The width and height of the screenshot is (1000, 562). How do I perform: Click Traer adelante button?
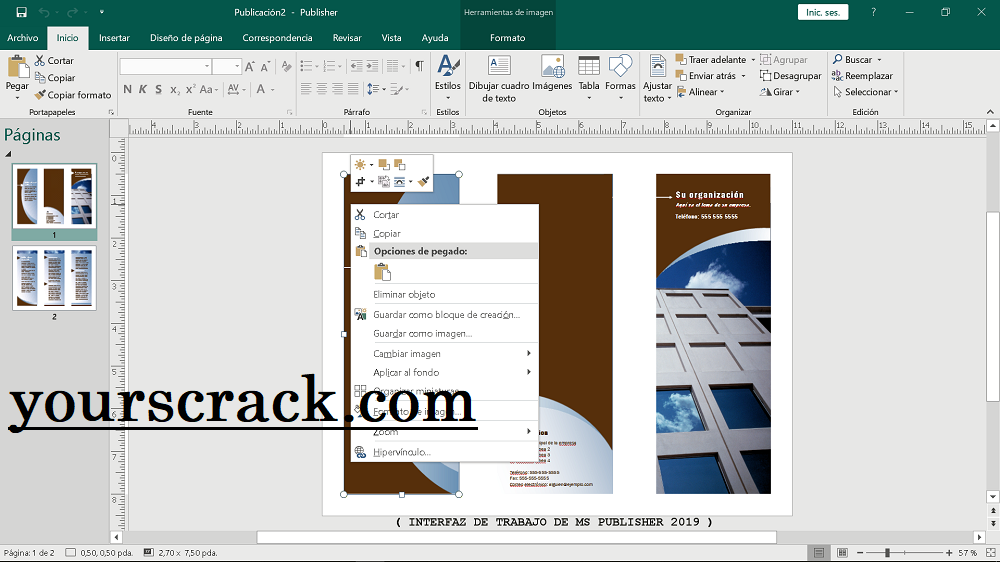710,59
